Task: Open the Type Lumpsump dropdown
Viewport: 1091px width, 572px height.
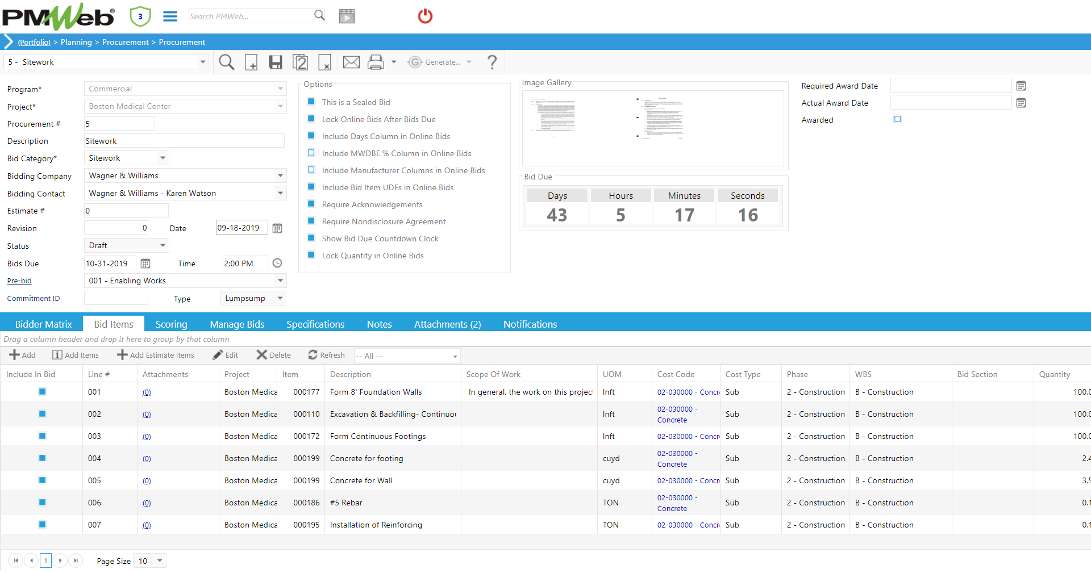Action: 280,298
